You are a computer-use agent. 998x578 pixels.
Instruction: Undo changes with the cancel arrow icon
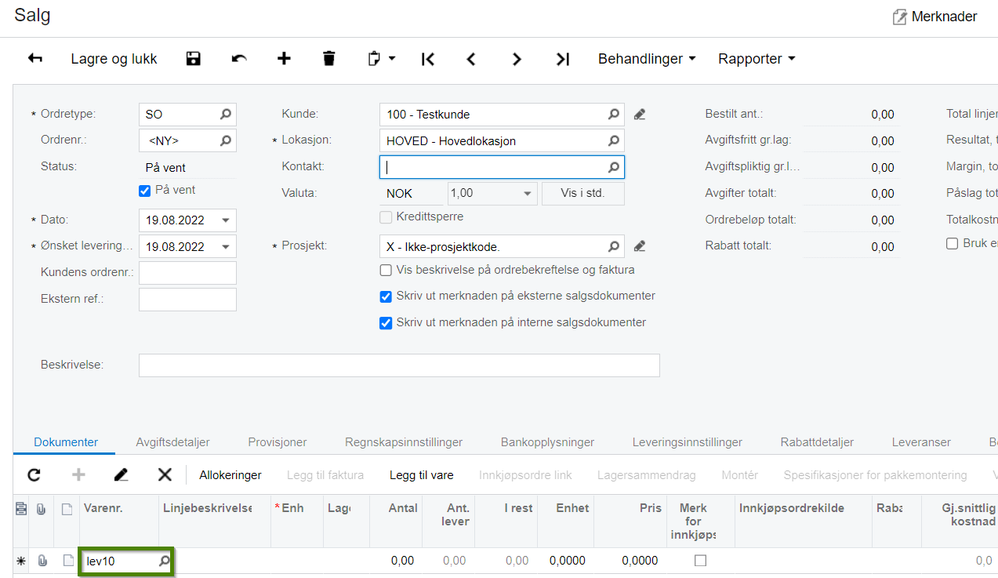pos(239,59)
